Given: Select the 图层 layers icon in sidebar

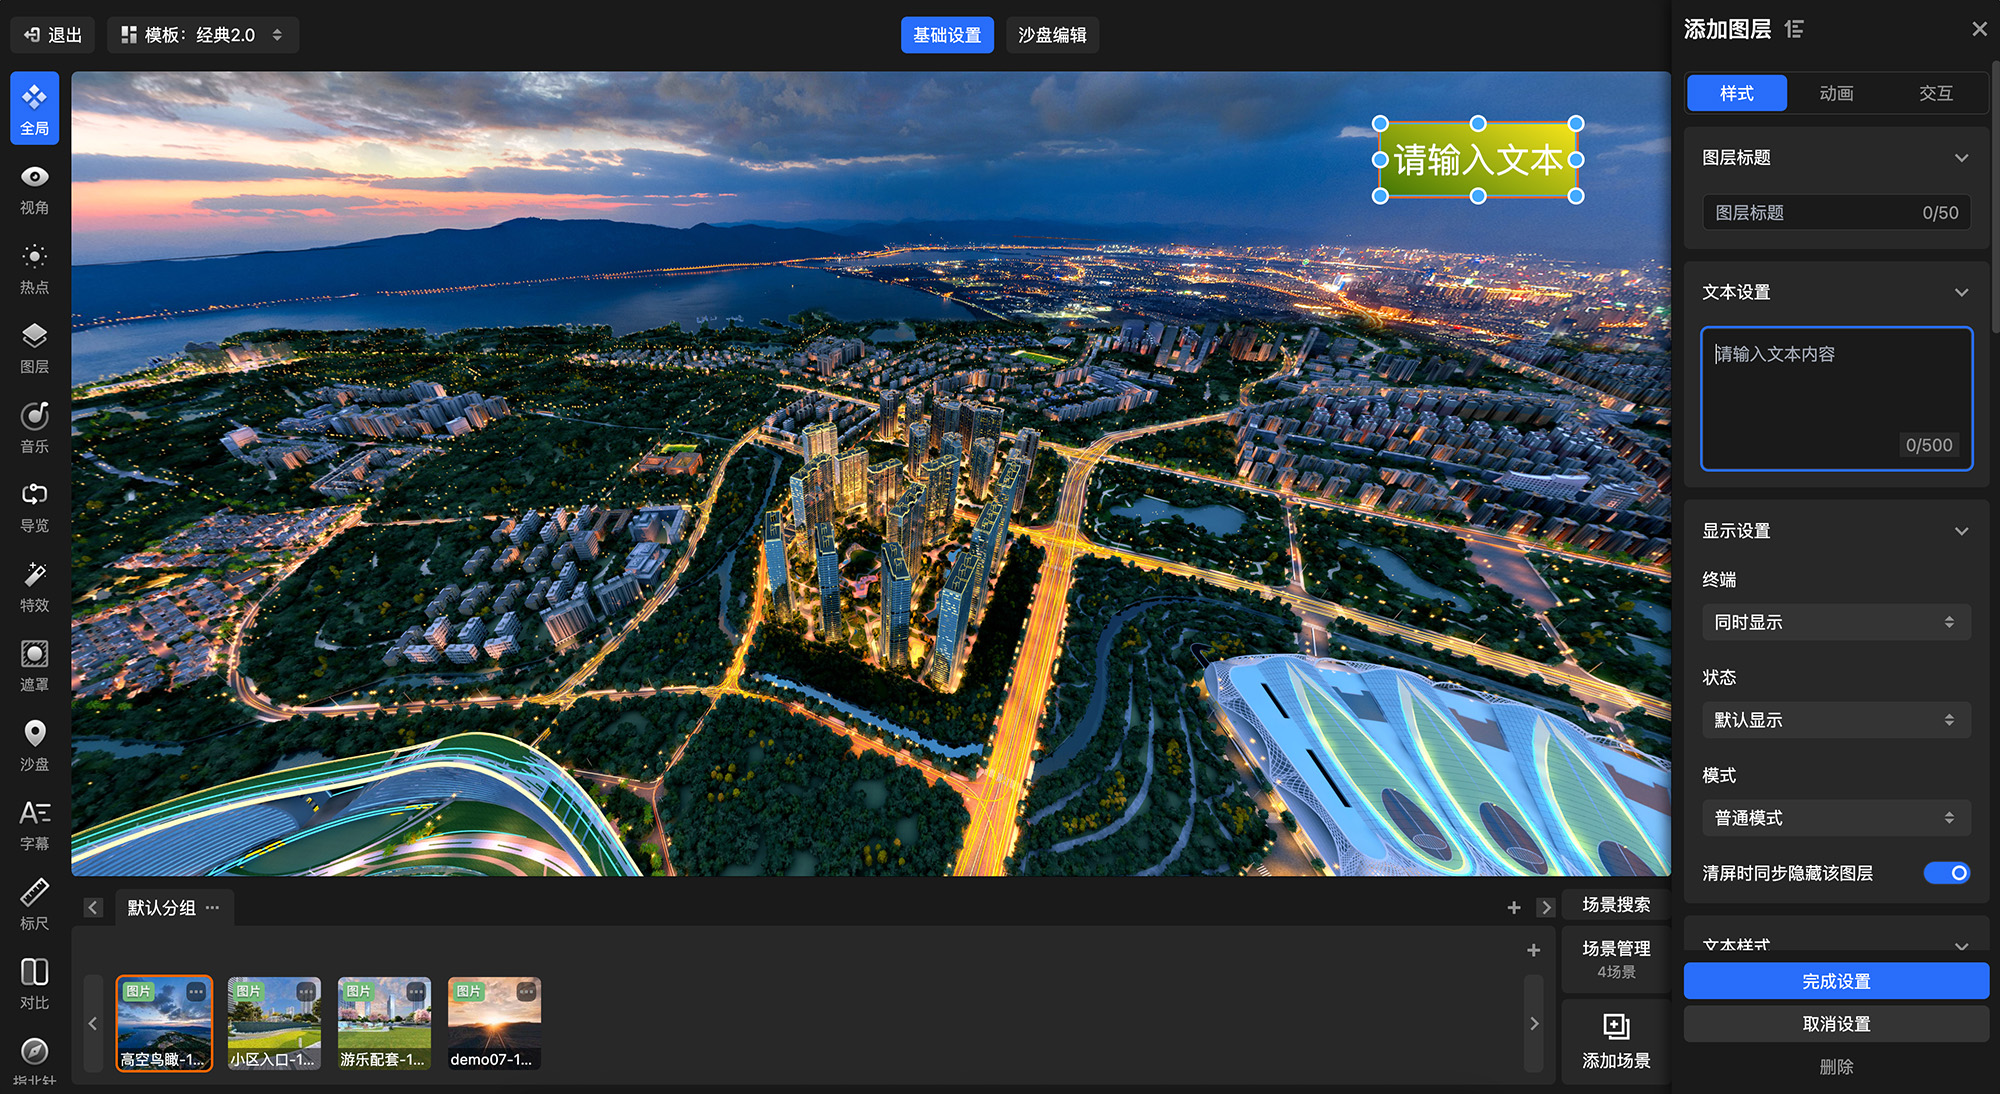Looking at the screenshot, I should pyautogui.click(x=34, y=347).
